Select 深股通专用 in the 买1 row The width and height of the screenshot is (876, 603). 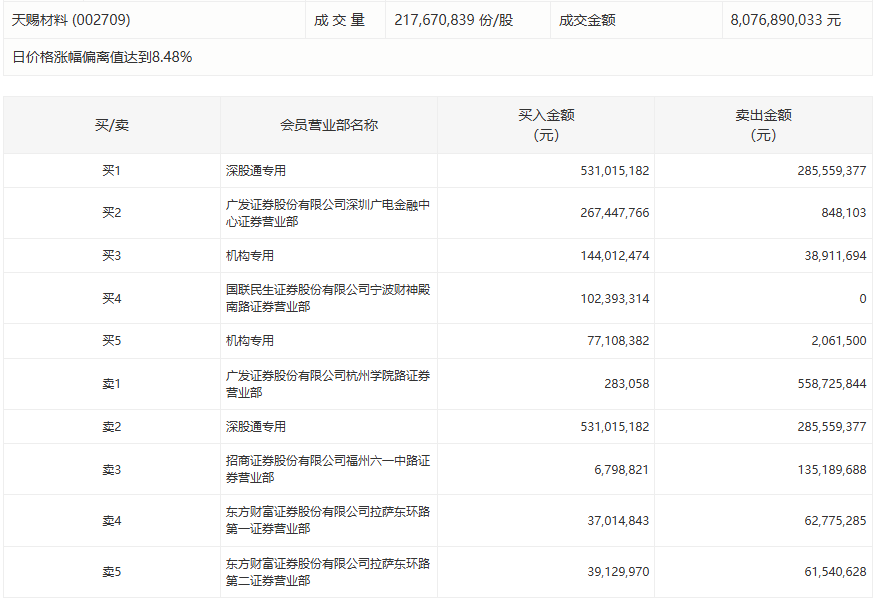tap(256, 171)
